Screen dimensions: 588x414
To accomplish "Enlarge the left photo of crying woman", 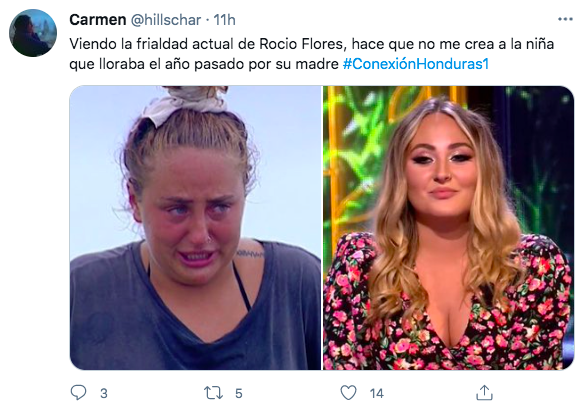I will (x=195, y=228).
